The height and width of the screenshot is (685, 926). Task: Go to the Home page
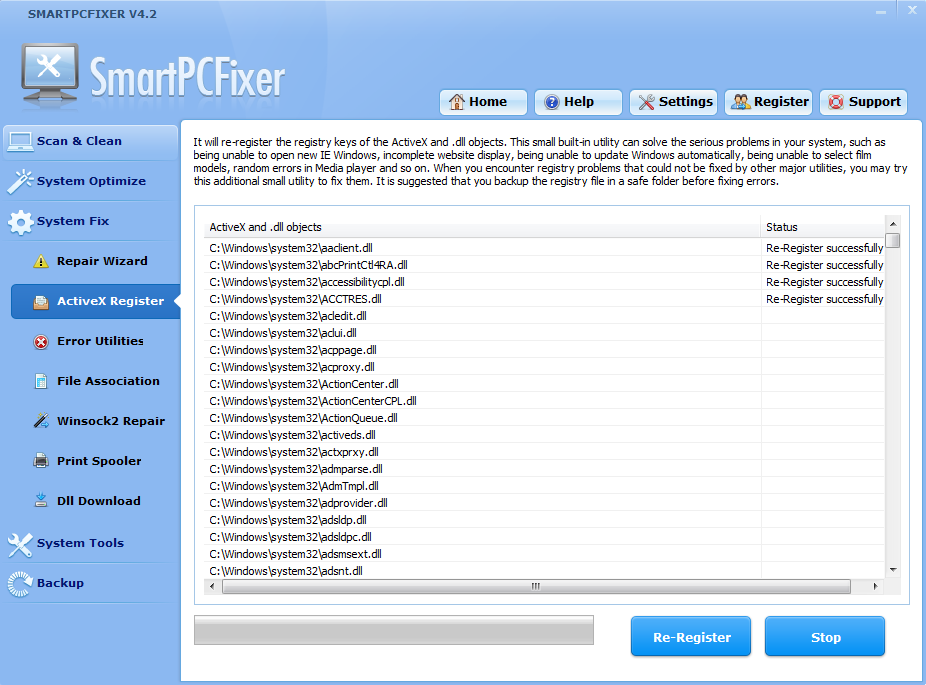tap(483, 102)
